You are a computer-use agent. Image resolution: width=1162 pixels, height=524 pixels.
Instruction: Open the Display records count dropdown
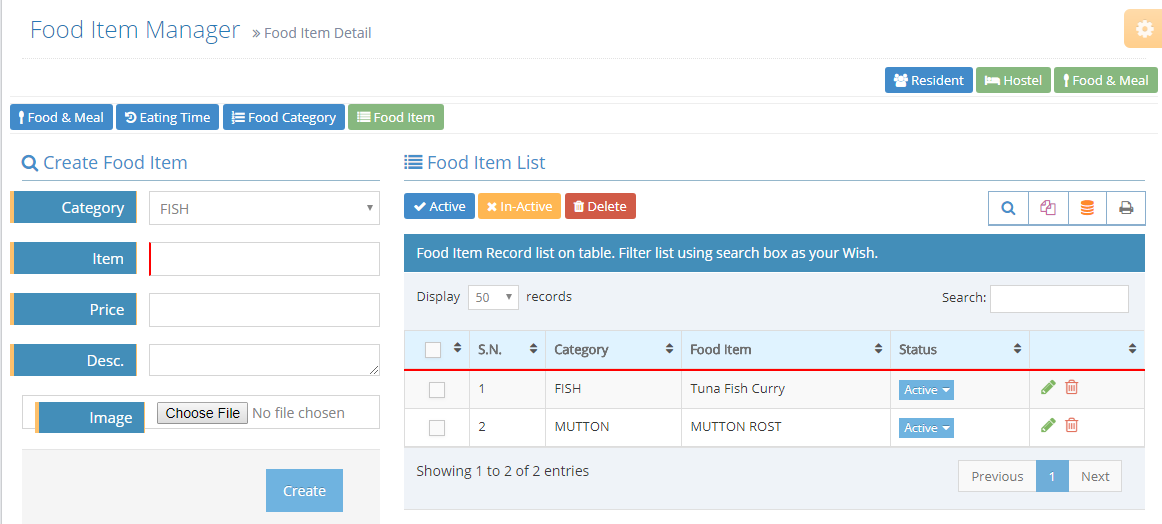click(493, 297)
